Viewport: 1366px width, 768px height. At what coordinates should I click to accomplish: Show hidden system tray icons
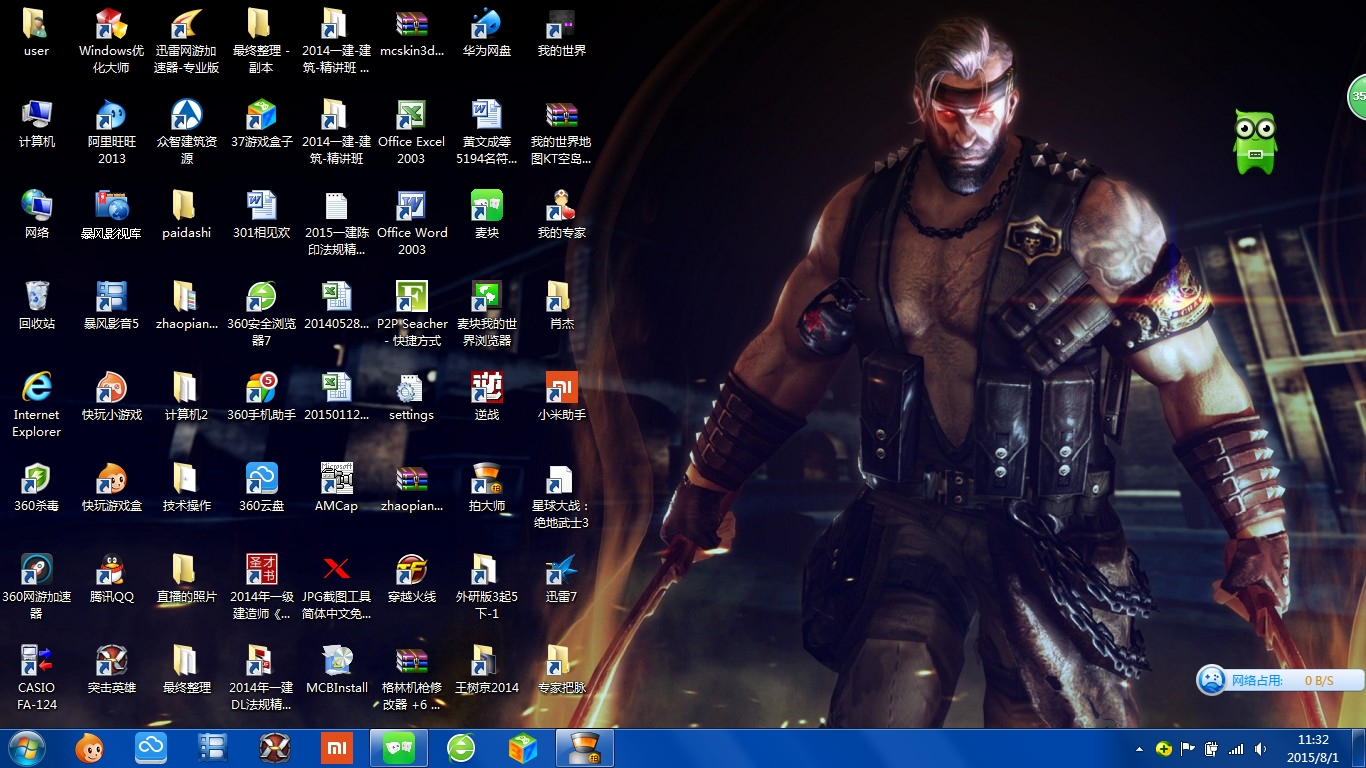point(1139,749)
